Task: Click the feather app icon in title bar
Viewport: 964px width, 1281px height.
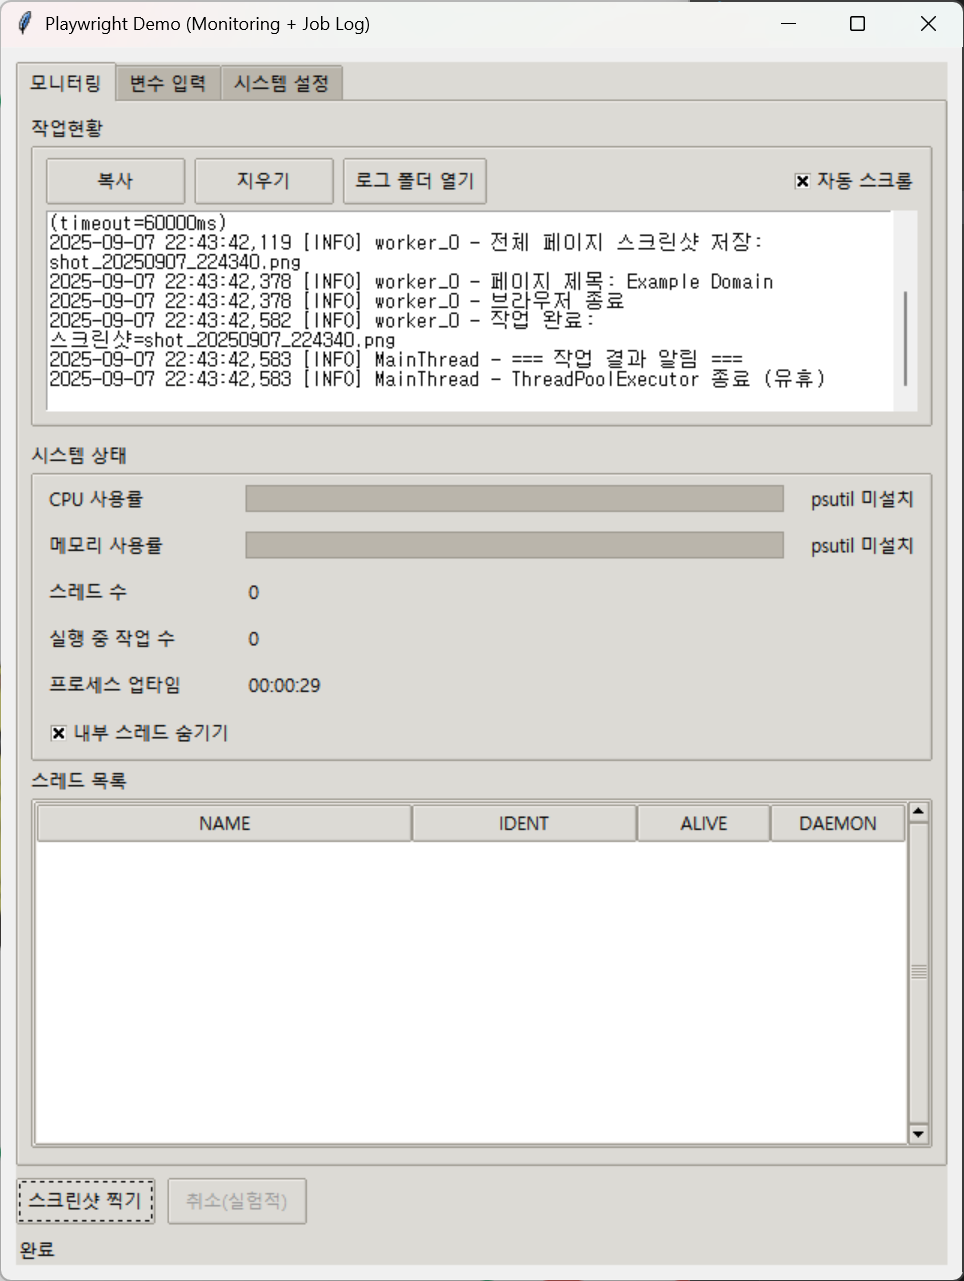Action: 25,23
